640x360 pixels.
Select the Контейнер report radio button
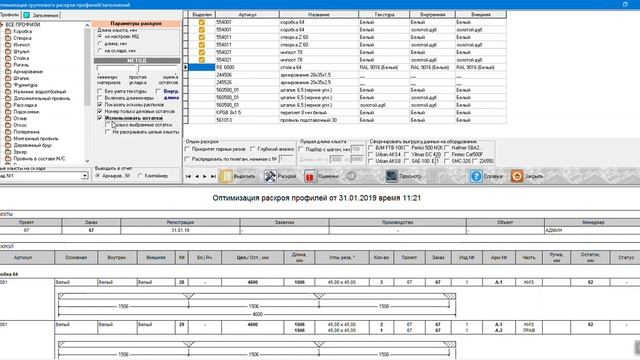pos(140,176)
